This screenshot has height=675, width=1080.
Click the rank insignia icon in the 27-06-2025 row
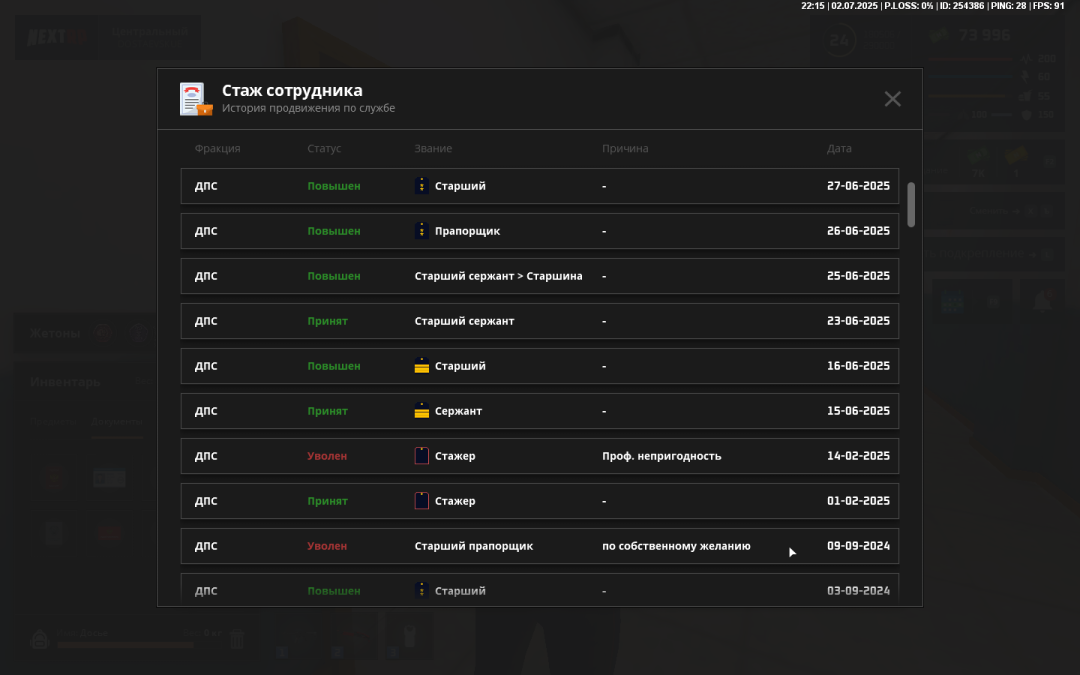pyautogui.click(x=422, y=186)
